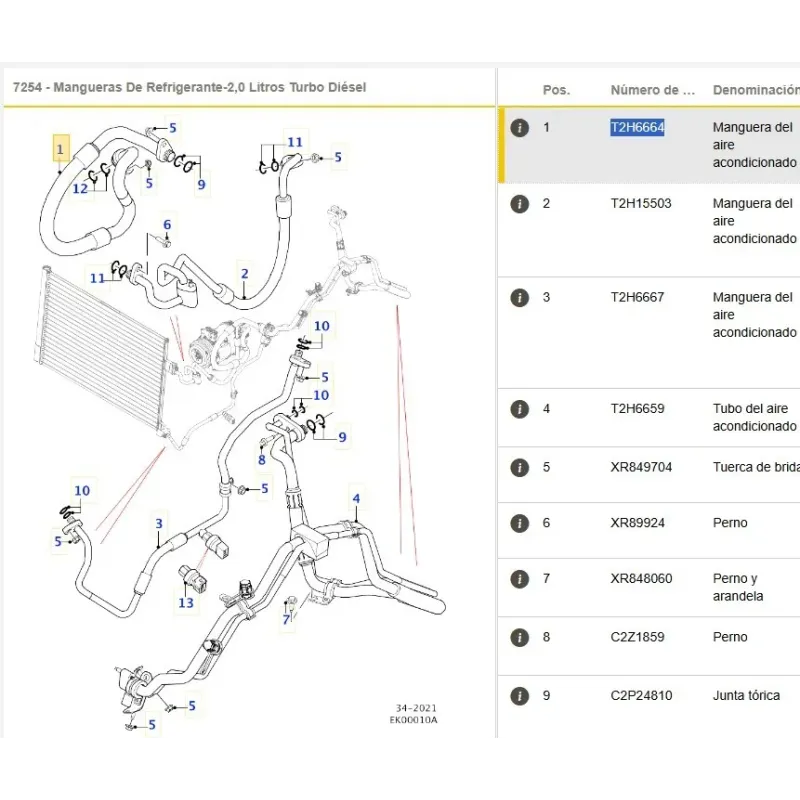The height and width of the screenshot is (800, 800).
Task: Click callout number 13 in diagram
Action: pyautogui.click(x=186, y=602)
